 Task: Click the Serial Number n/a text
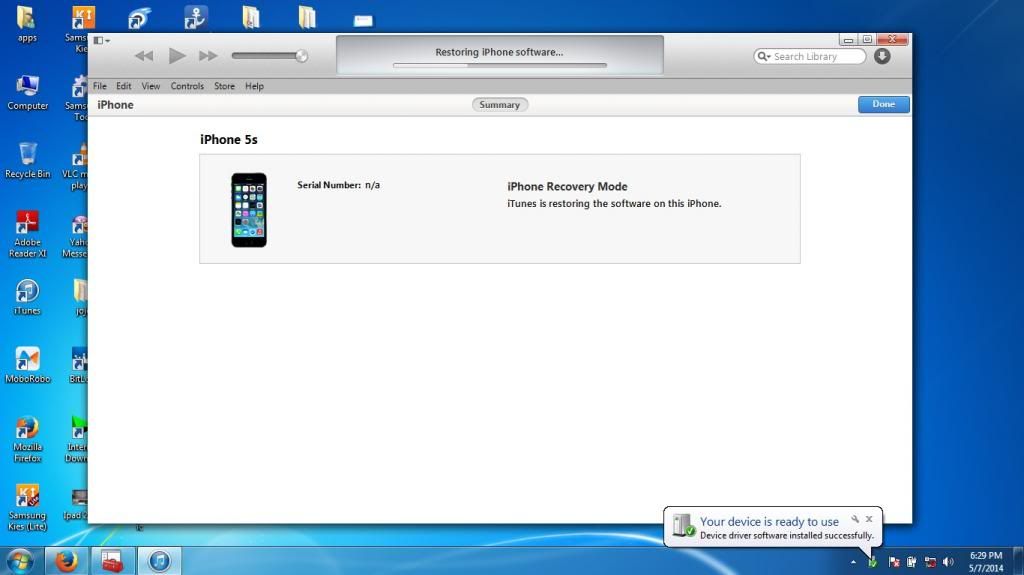pyautogui.click(x=338, y=185)
